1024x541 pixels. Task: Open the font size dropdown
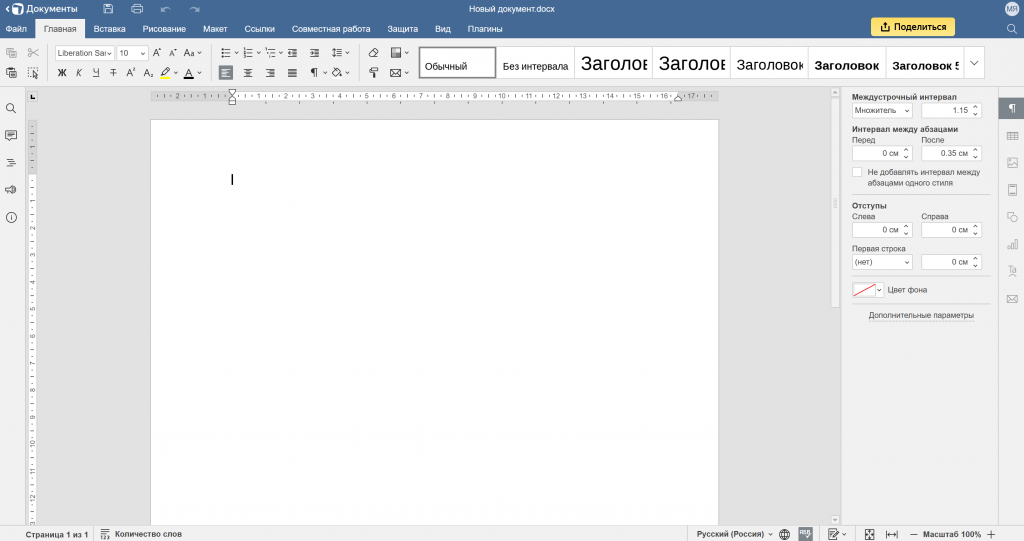tap(143, 53)
